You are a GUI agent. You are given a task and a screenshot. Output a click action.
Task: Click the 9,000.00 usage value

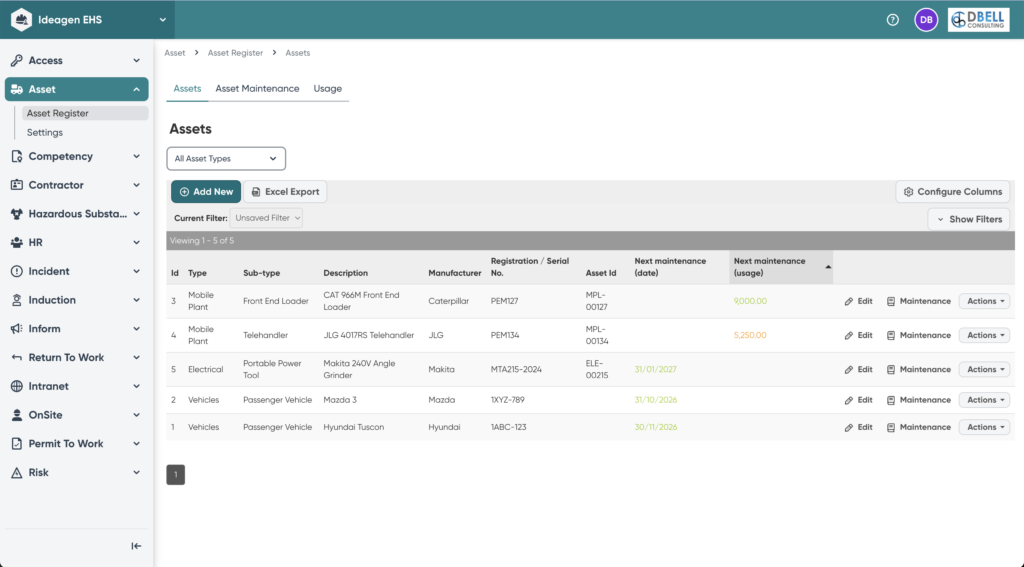pyautogui.click(x=750, y=301)
